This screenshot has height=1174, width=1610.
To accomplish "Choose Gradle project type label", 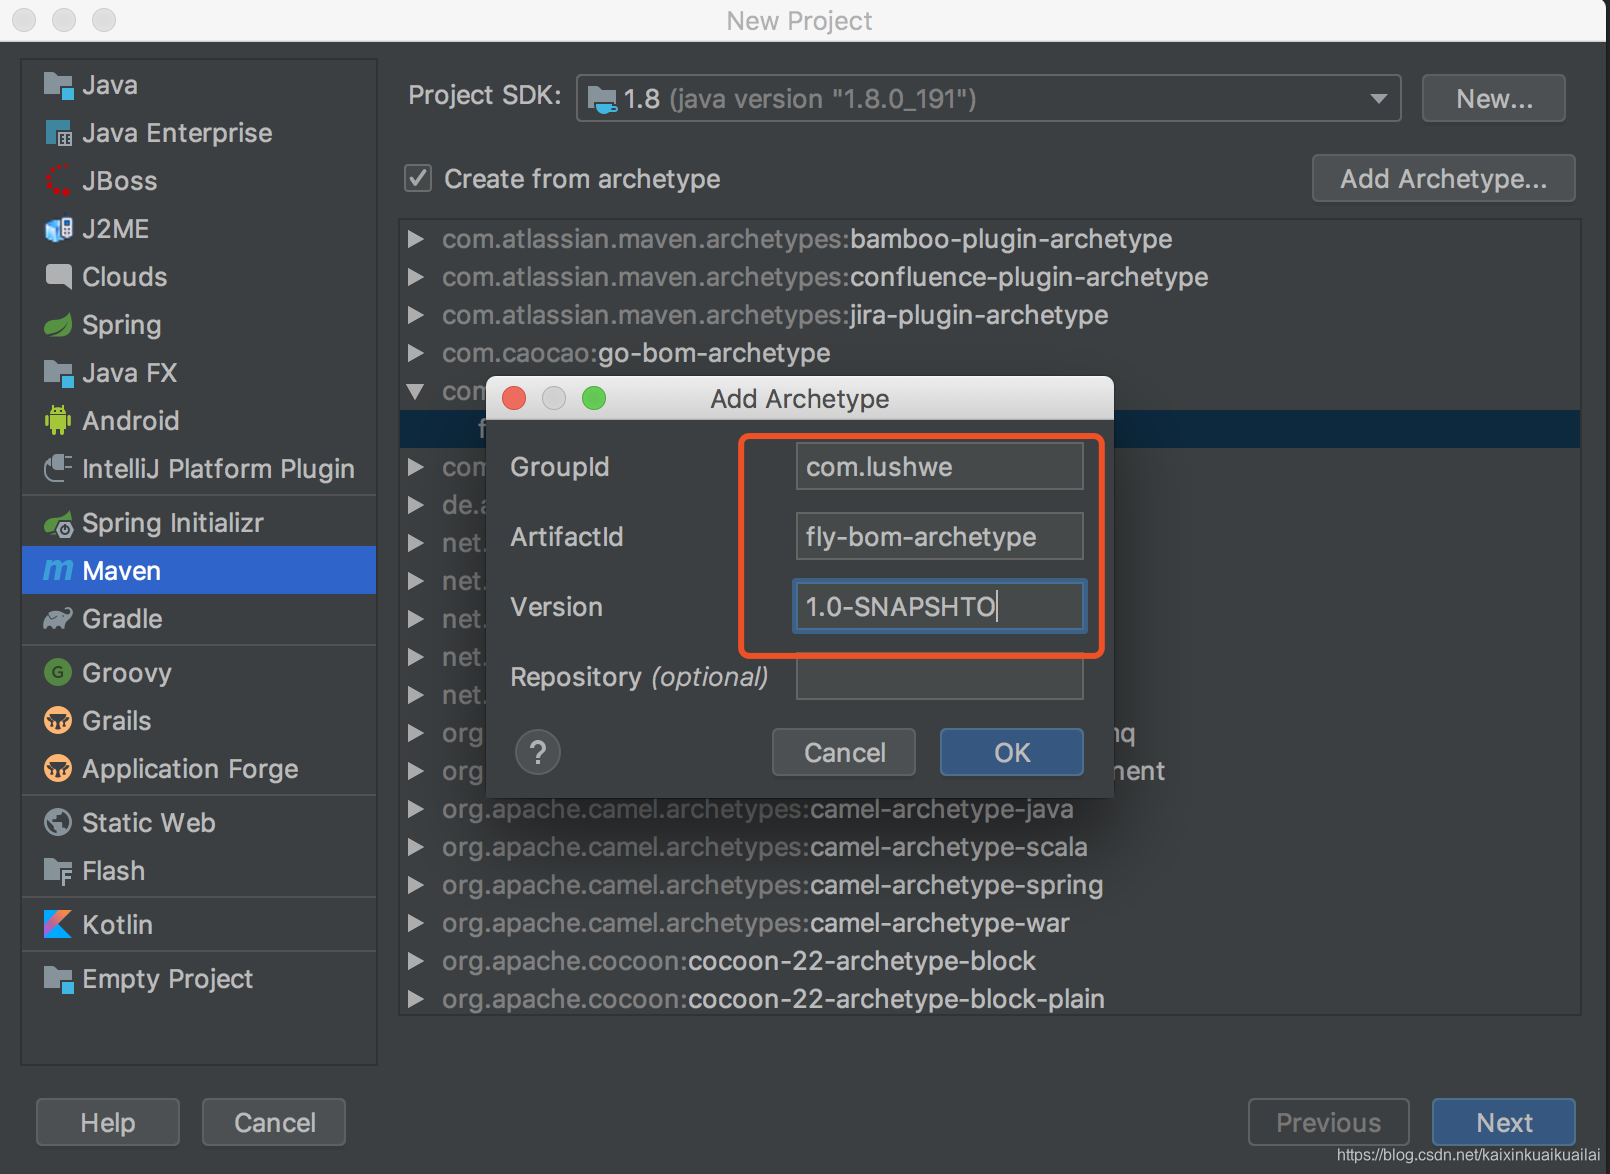I will (x=122, y=619).
